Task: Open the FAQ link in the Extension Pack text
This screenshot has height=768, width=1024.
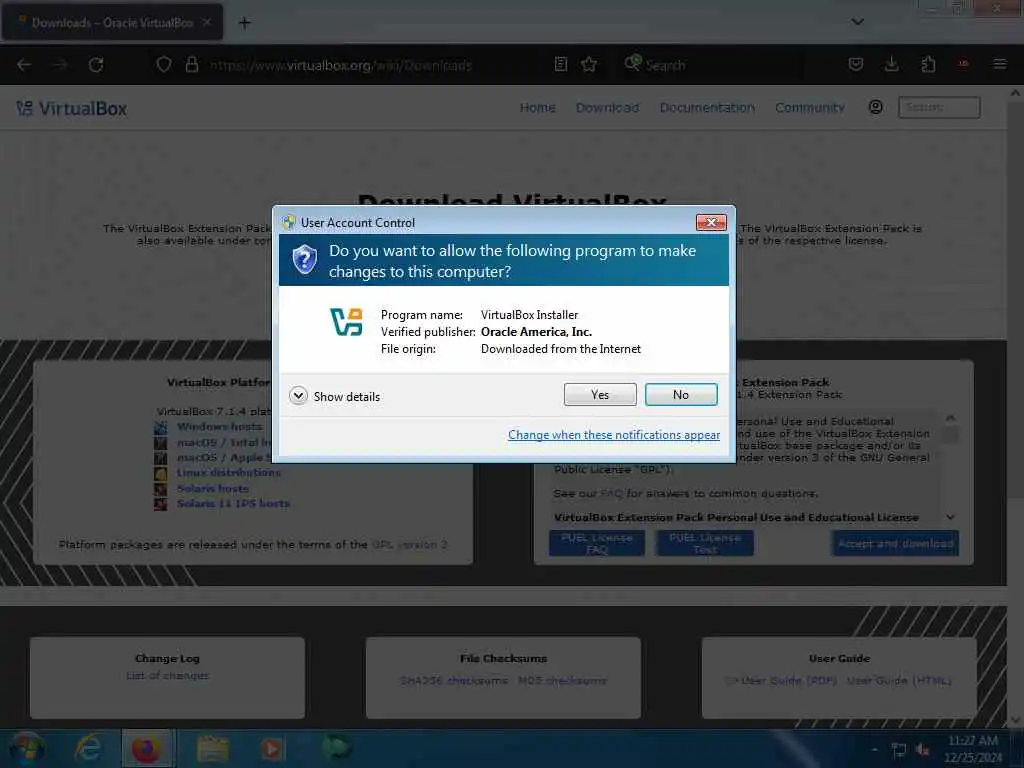Action: pyautogui.click(x=611, y=494)
